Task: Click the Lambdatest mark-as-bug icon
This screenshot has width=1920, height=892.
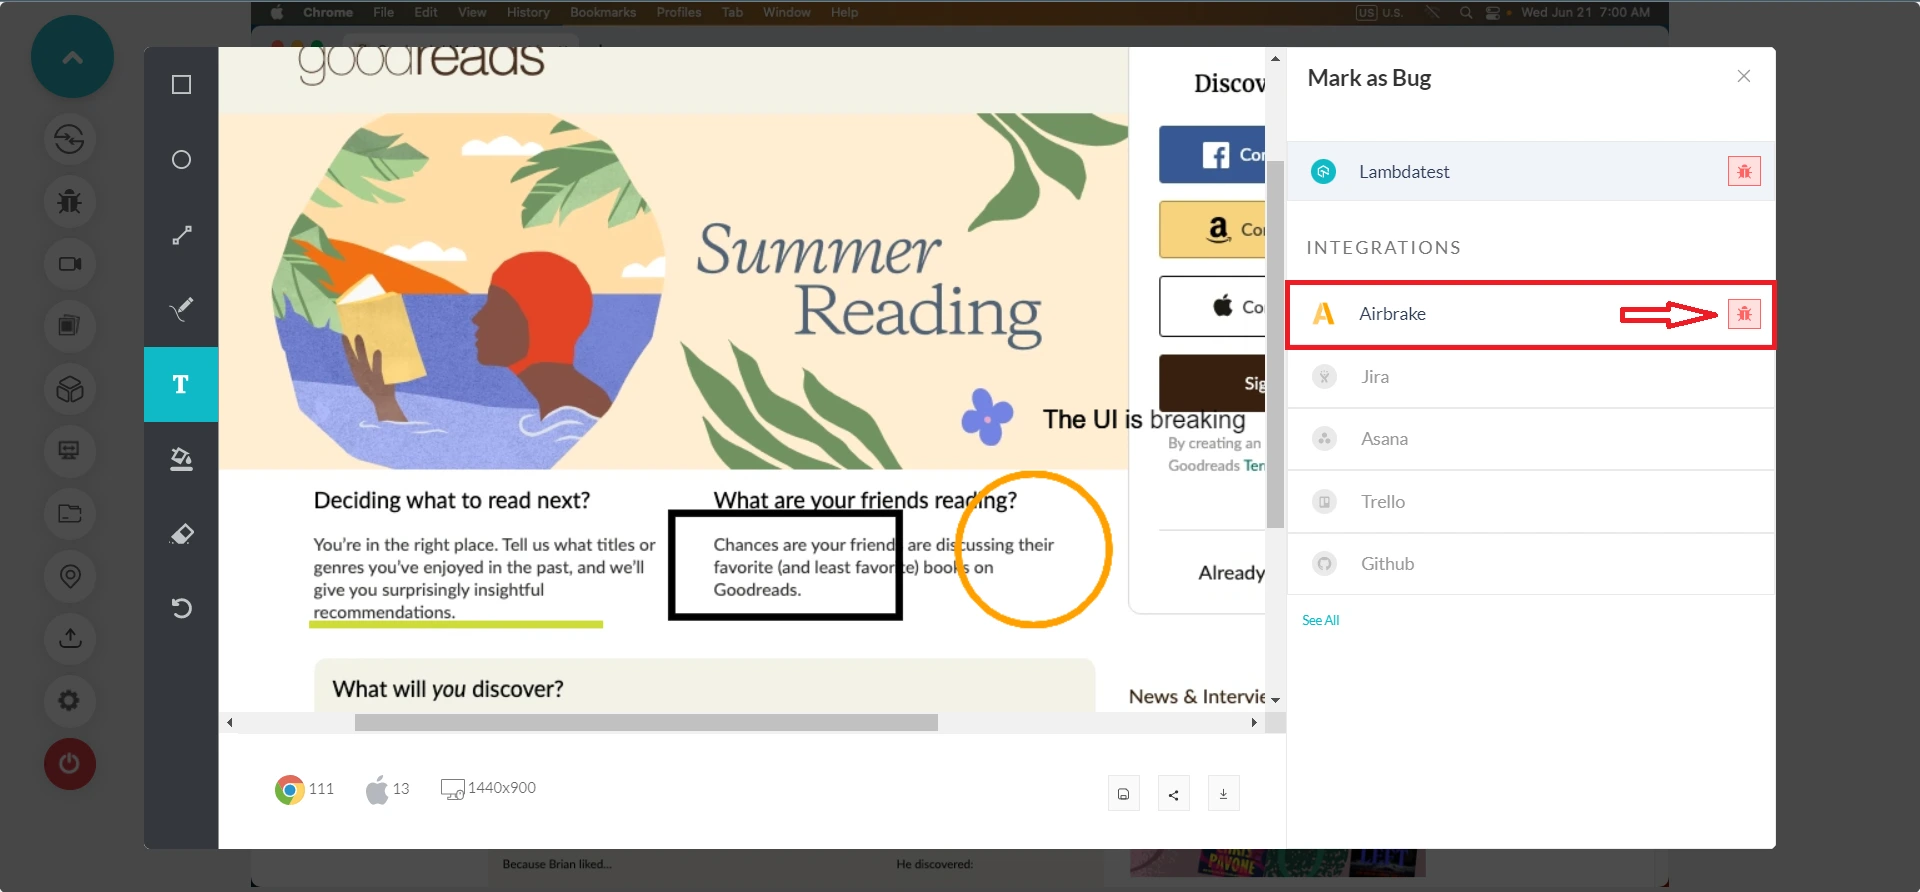Action: pyautogui.click(x=1744, y=171)
